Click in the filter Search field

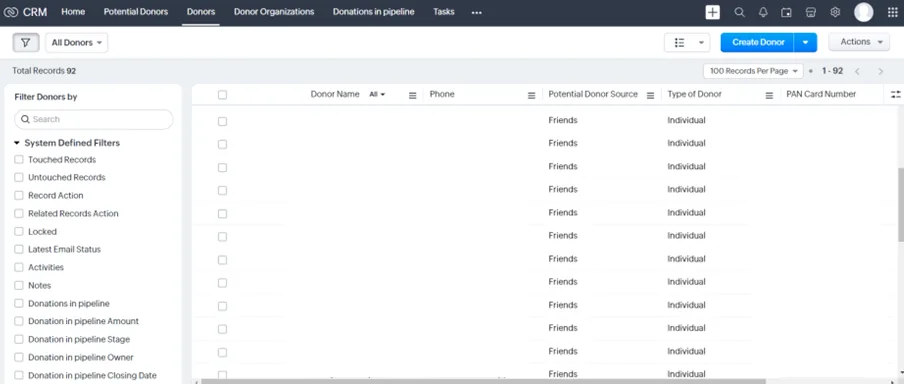tap(93, 119)
